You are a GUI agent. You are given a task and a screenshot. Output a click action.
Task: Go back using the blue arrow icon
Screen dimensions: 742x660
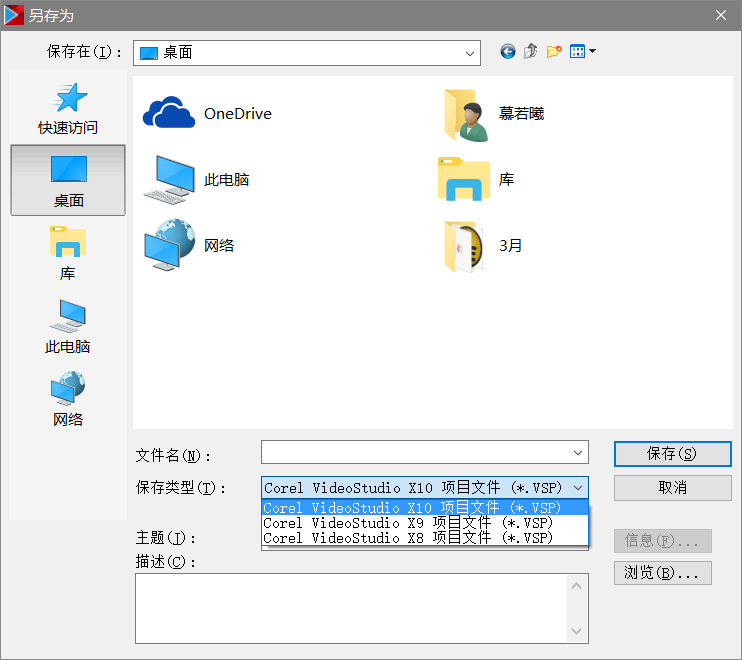point(507,51)
